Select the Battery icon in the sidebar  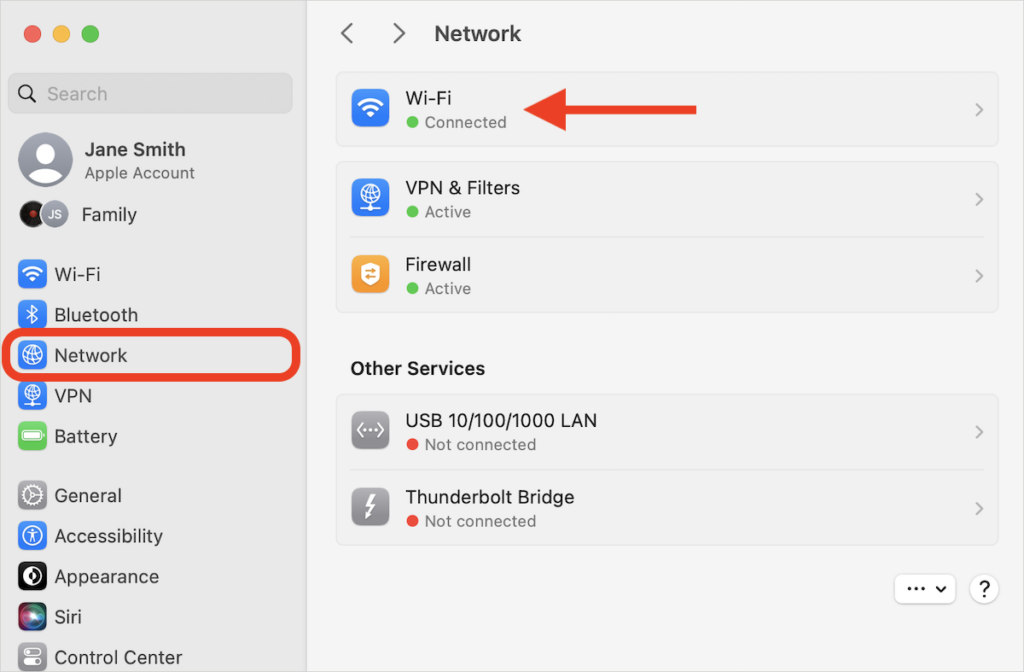click(x=31, y=436)
